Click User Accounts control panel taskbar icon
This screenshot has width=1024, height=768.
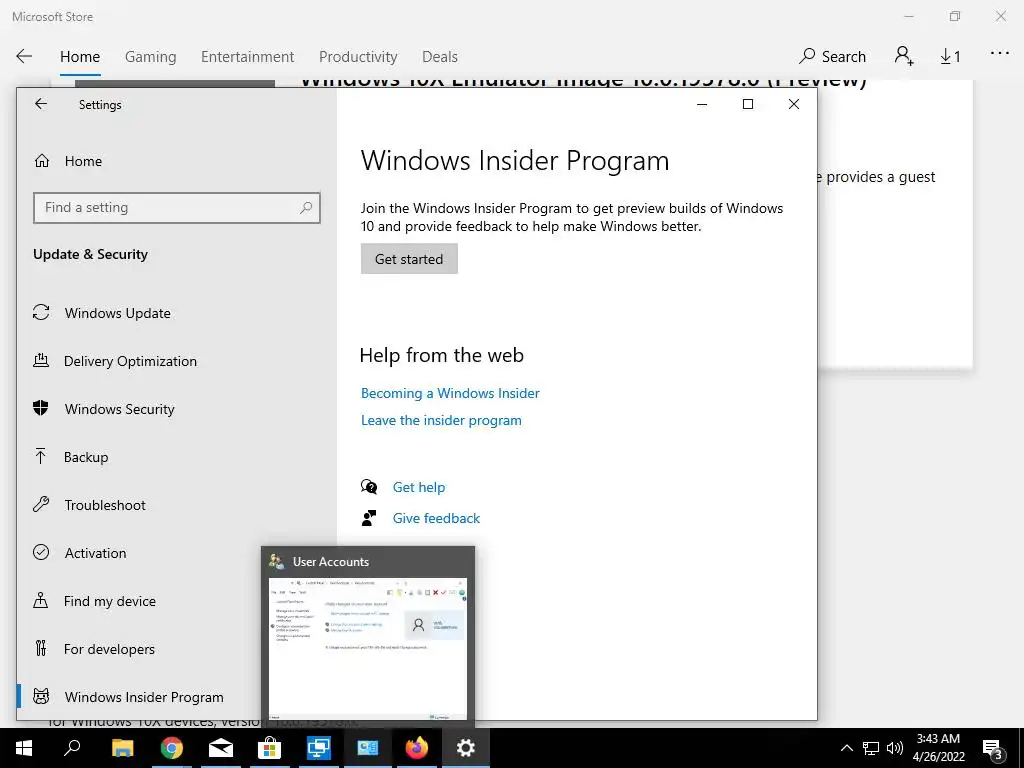368,748
